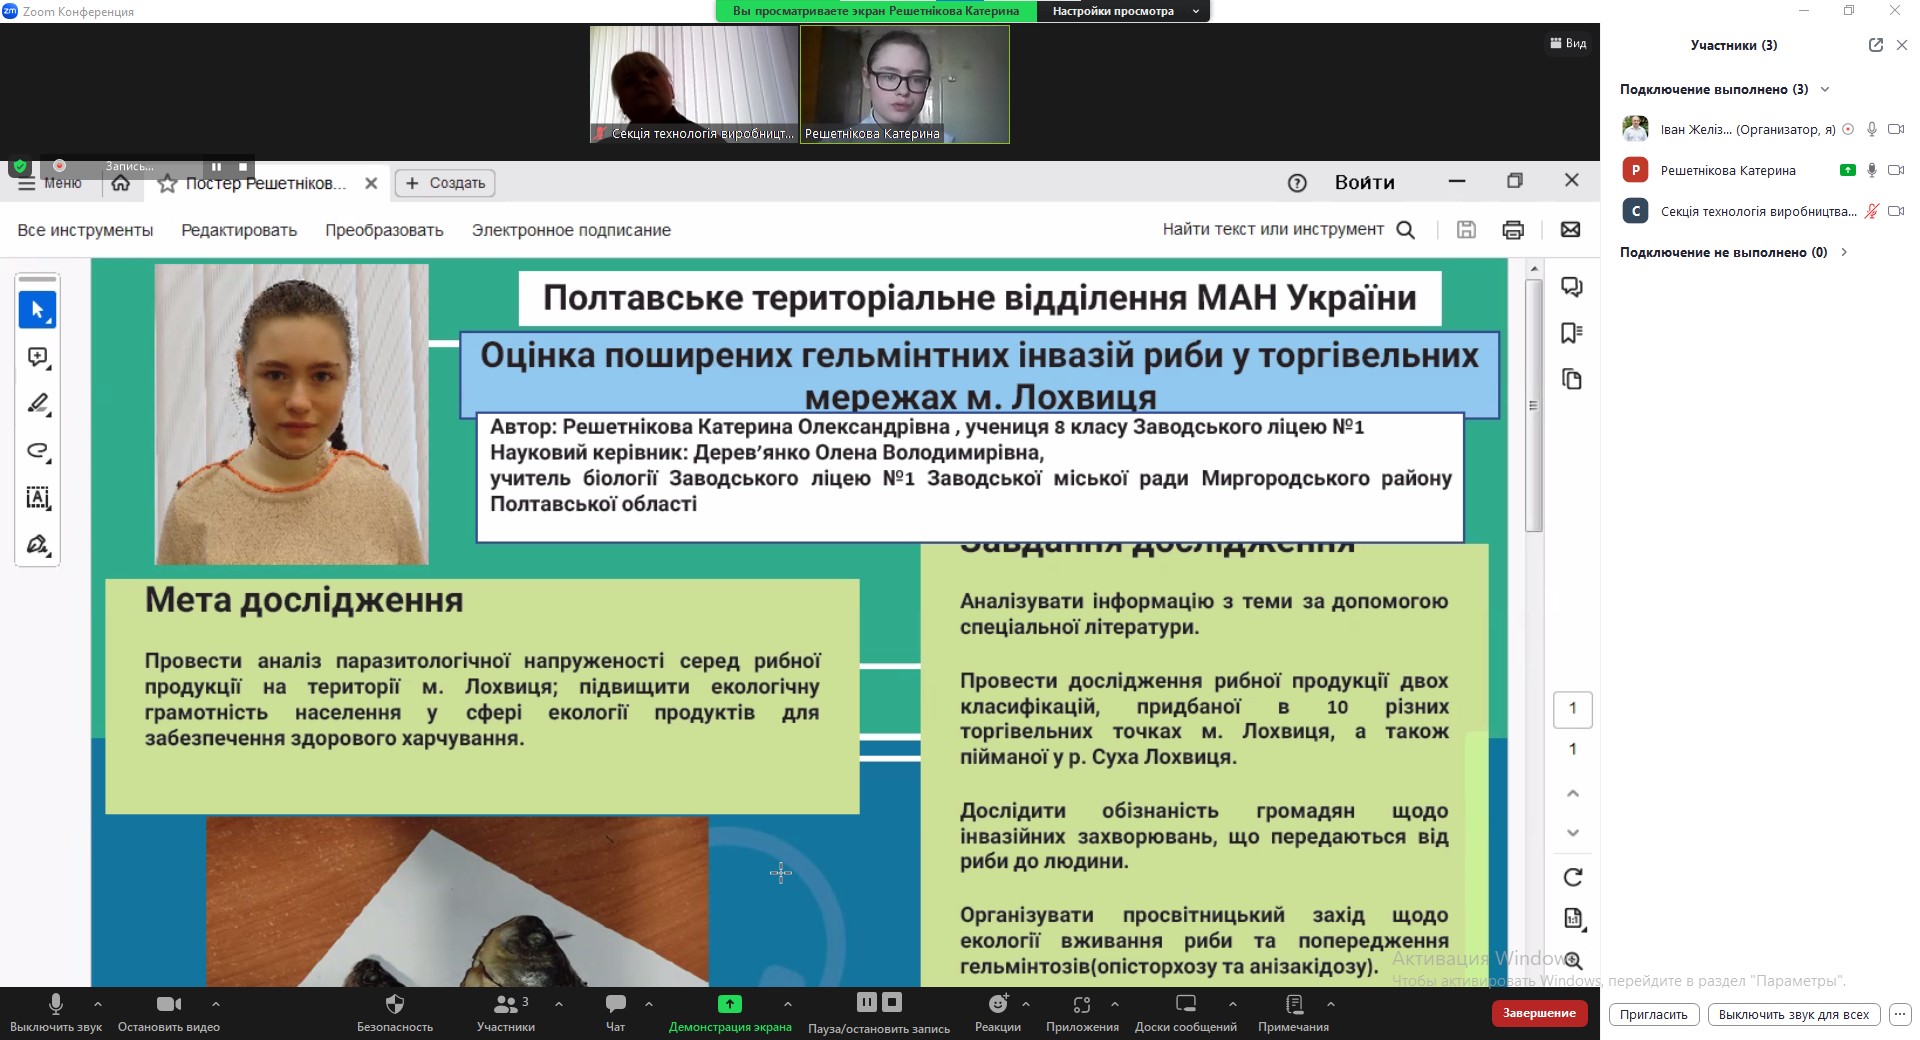
Task: Open the comments panel icon
Action: 1572,287
